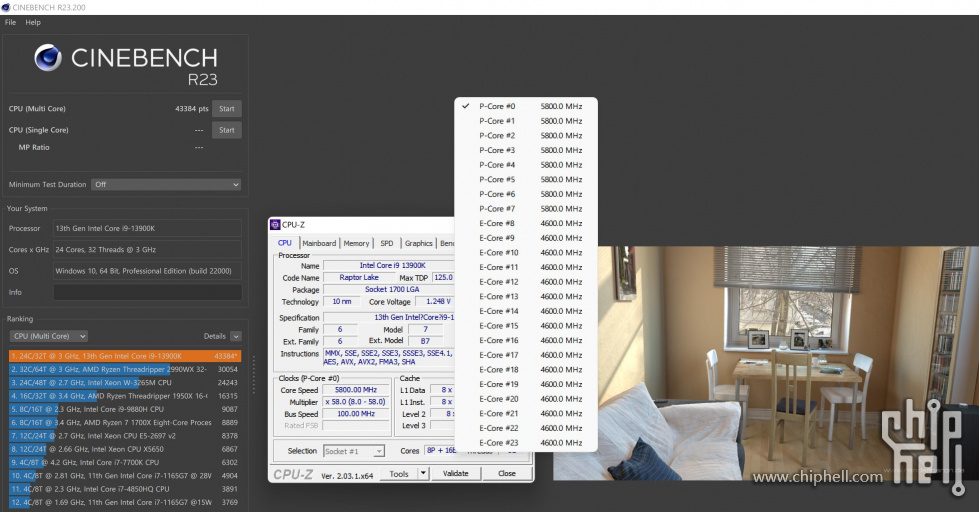The height and width of the screenshot is (512, 979).
Task: Click the Core Voltage 1.248 V value
Action: coord(436,302)
